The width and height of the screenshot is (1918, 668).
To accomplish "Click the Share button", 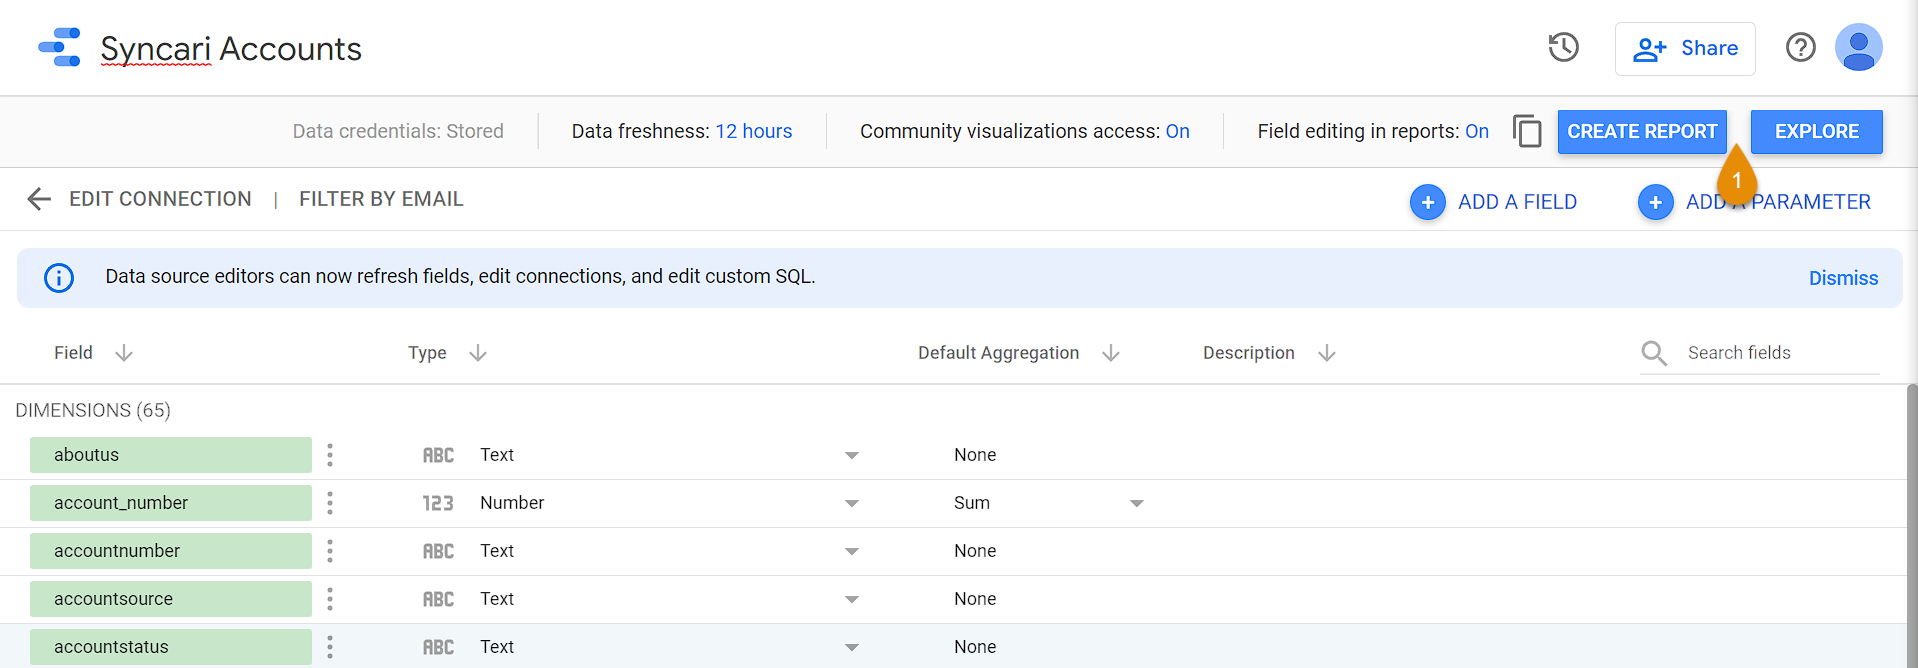I will point(1685,48).
